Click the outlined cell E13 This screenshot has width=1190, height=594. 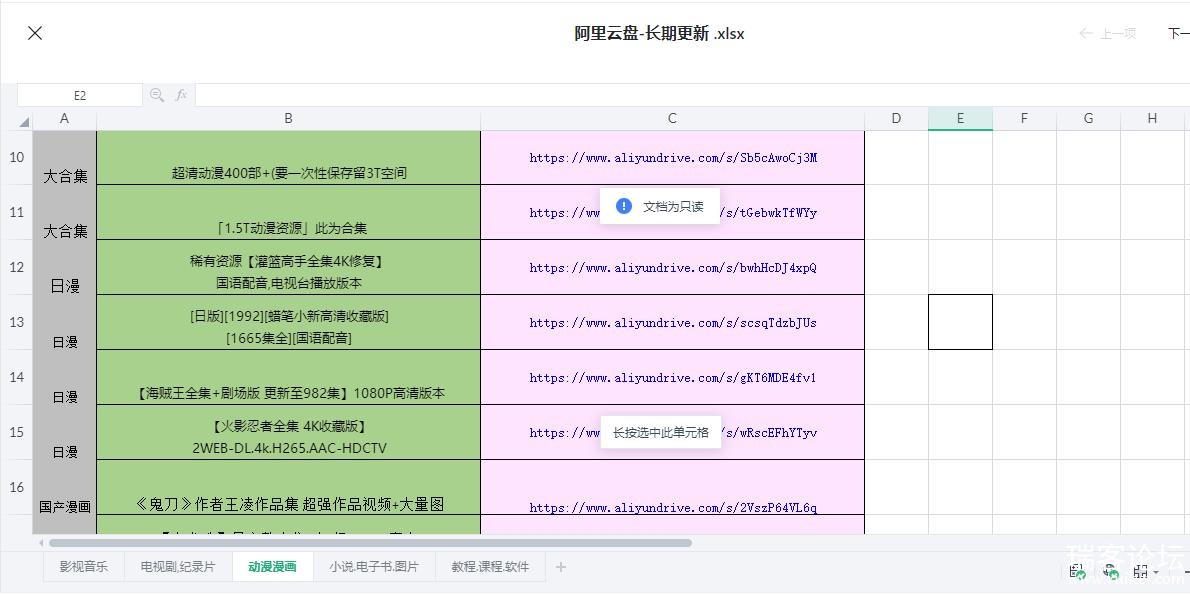point(960,322)
